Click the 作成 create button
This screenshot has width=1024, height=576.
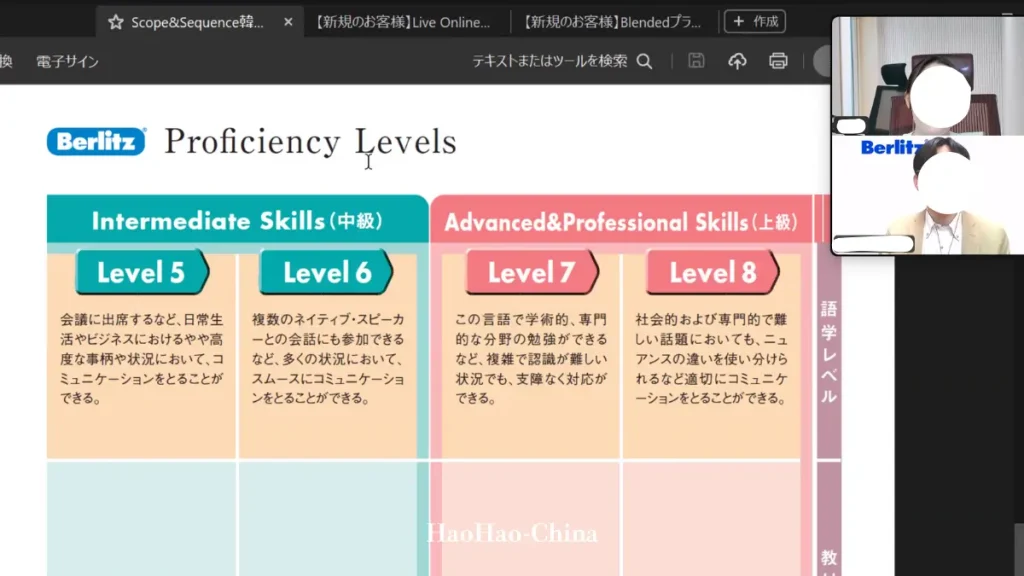(755, 22)
